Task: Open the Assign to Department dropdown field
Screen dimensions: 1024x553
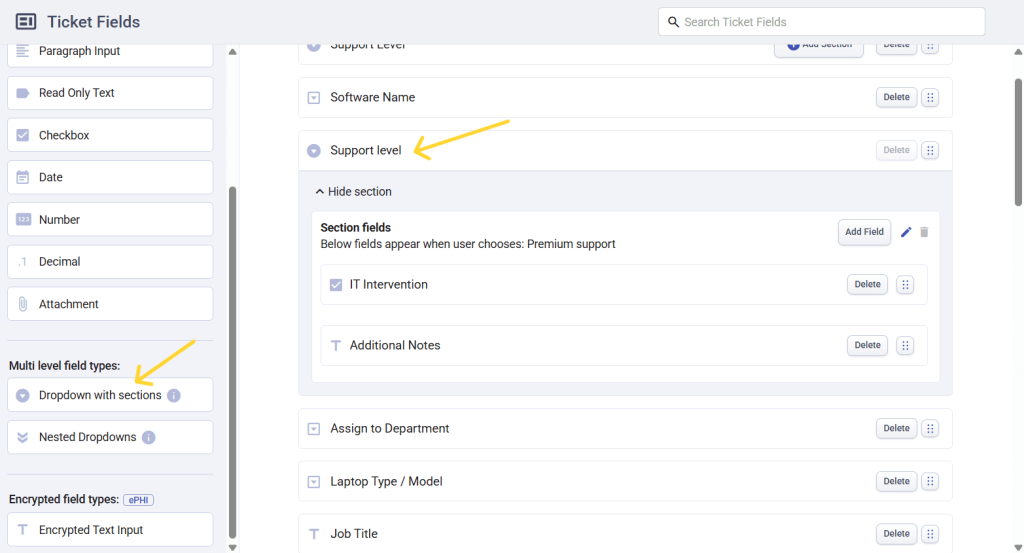Action: pos(390,429)
